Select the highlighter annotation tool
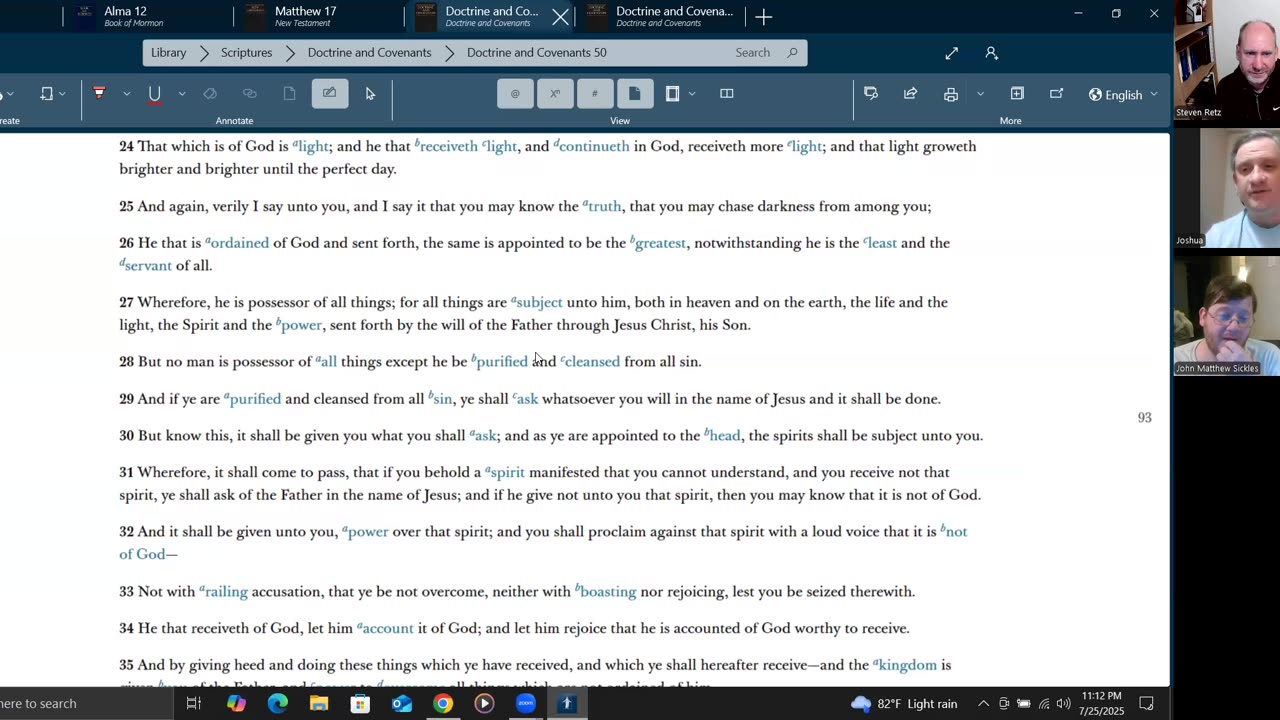1280x720 pixels. [x=99, y=93]
